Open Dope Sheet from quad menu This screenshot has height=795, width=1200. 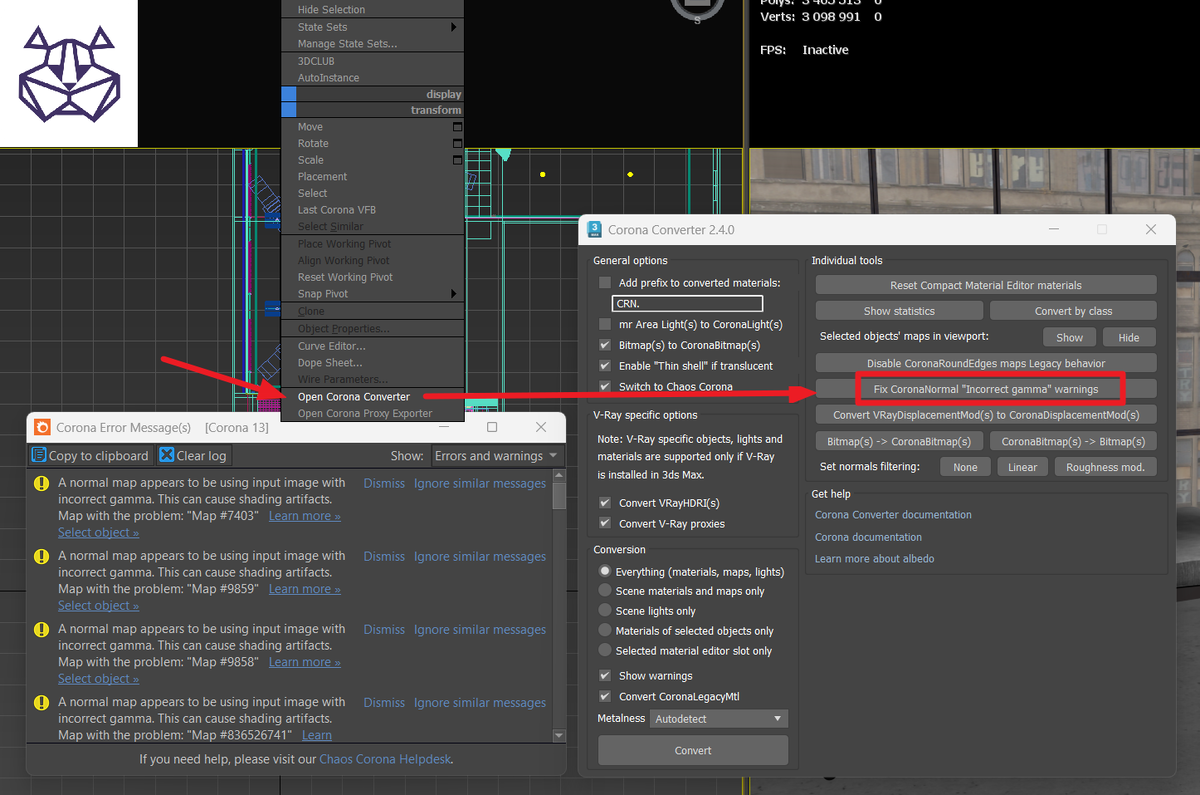(330, 363)
